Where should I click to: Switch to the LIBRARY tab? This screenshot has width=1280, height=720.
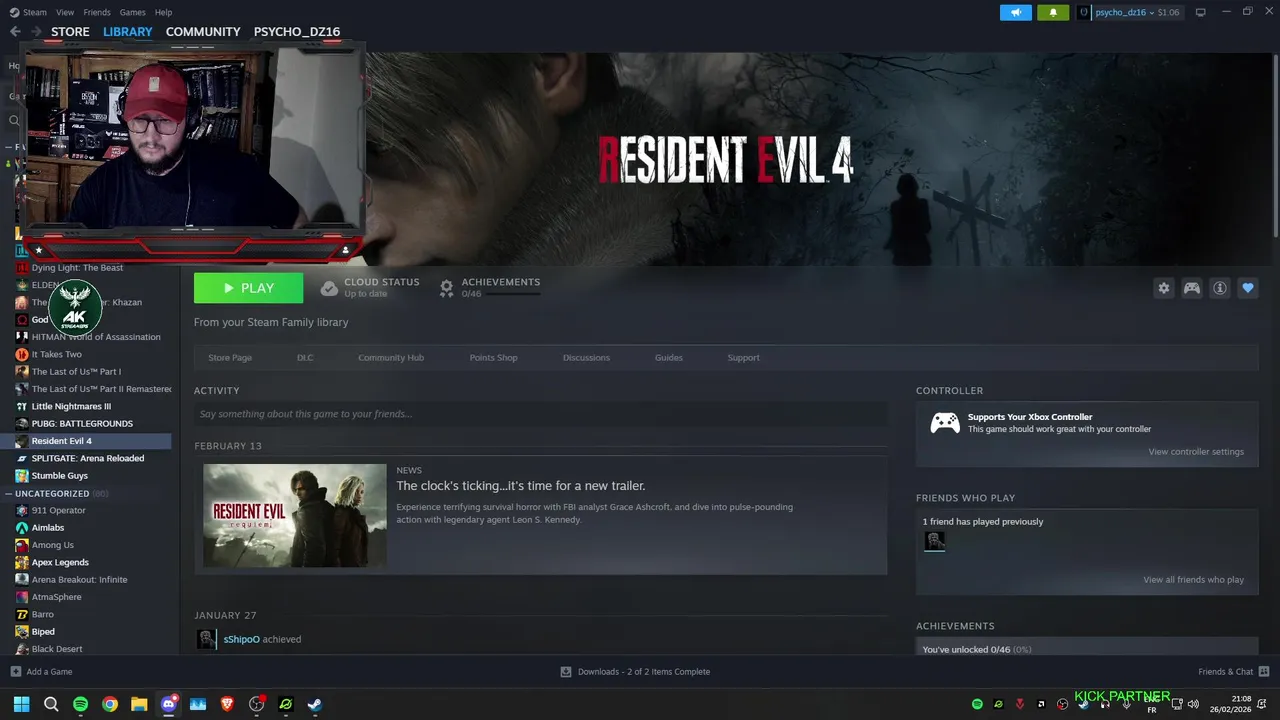128,31
